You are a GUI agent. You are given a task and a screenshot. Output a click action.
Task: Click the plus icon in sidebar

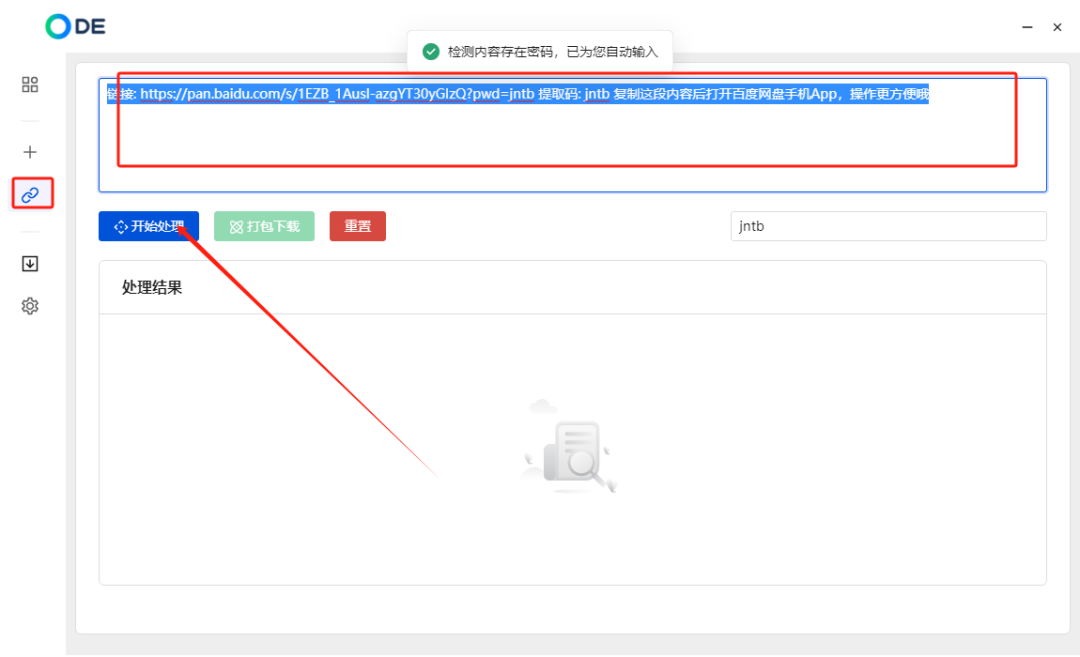tap(30, 152)
